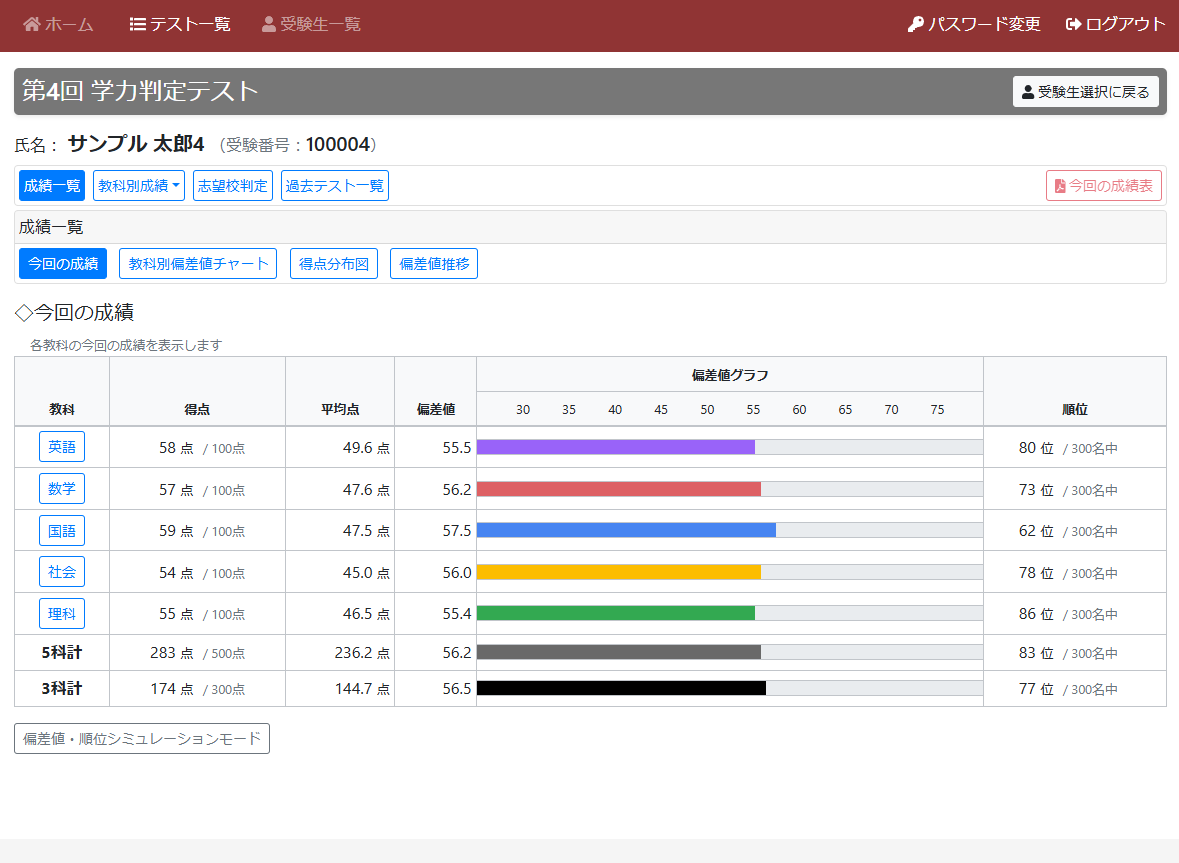Open the ホーム navigation link
Screen dimensions: 1179x863
58,24
